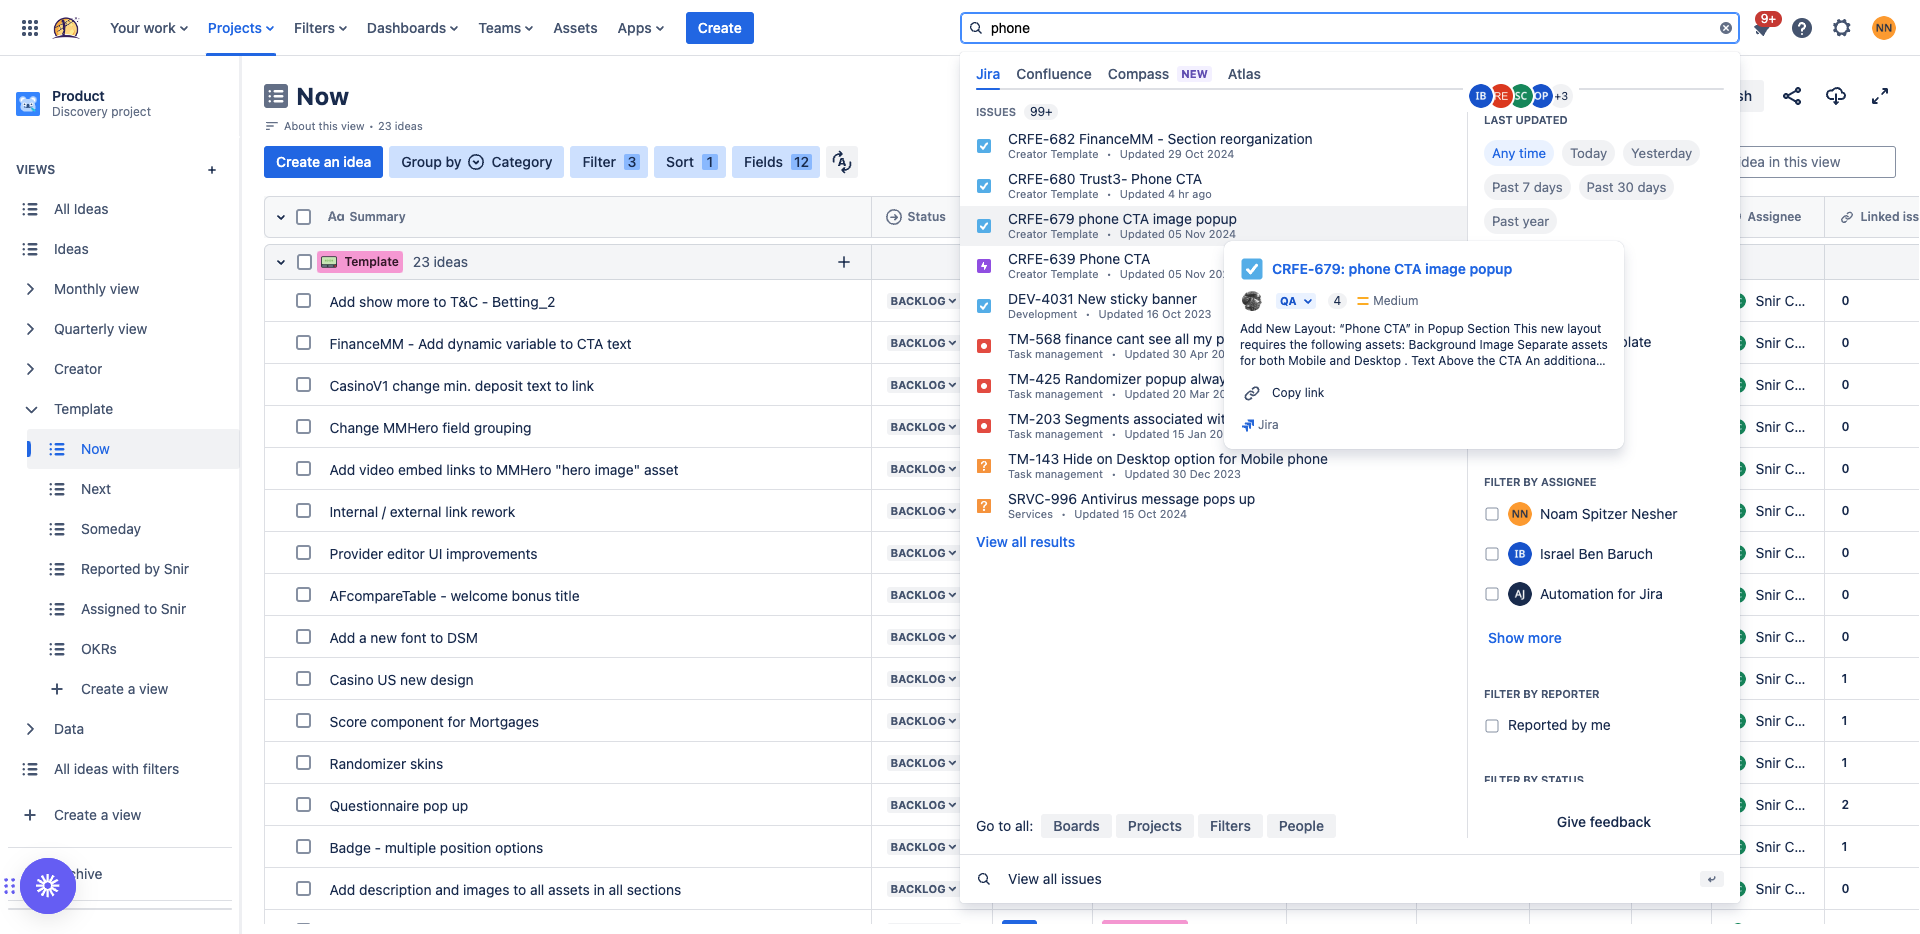Expand the Monthly view folder
The height and width of the screenshot is (934, 1920).
point(30,289)
